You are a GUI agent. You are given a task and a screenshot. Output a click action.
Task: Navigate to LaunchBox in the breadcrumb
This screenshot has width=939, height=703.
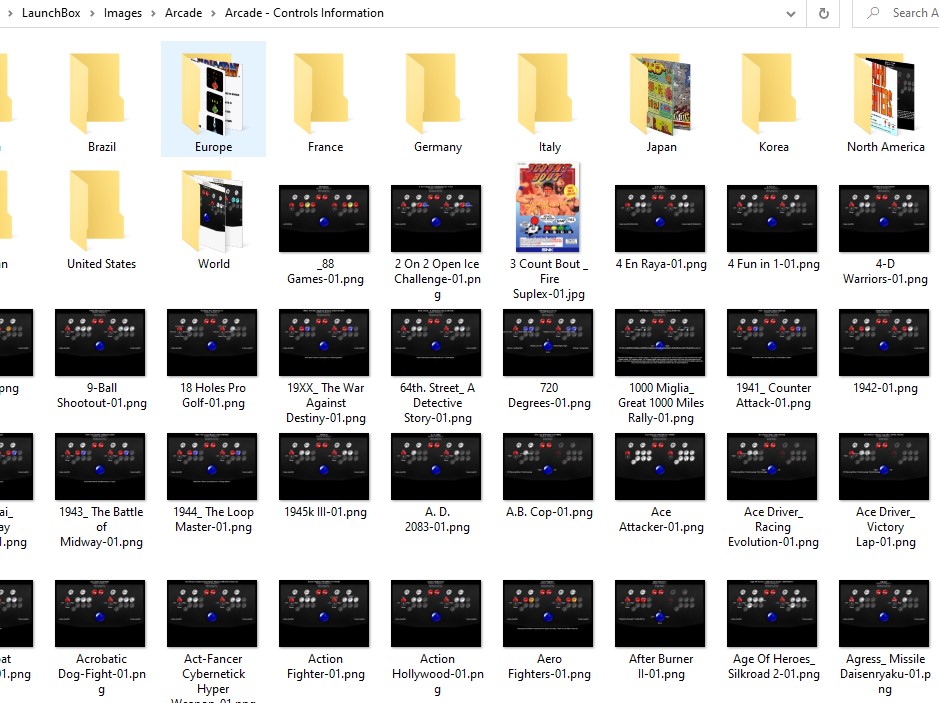[51, 13]
